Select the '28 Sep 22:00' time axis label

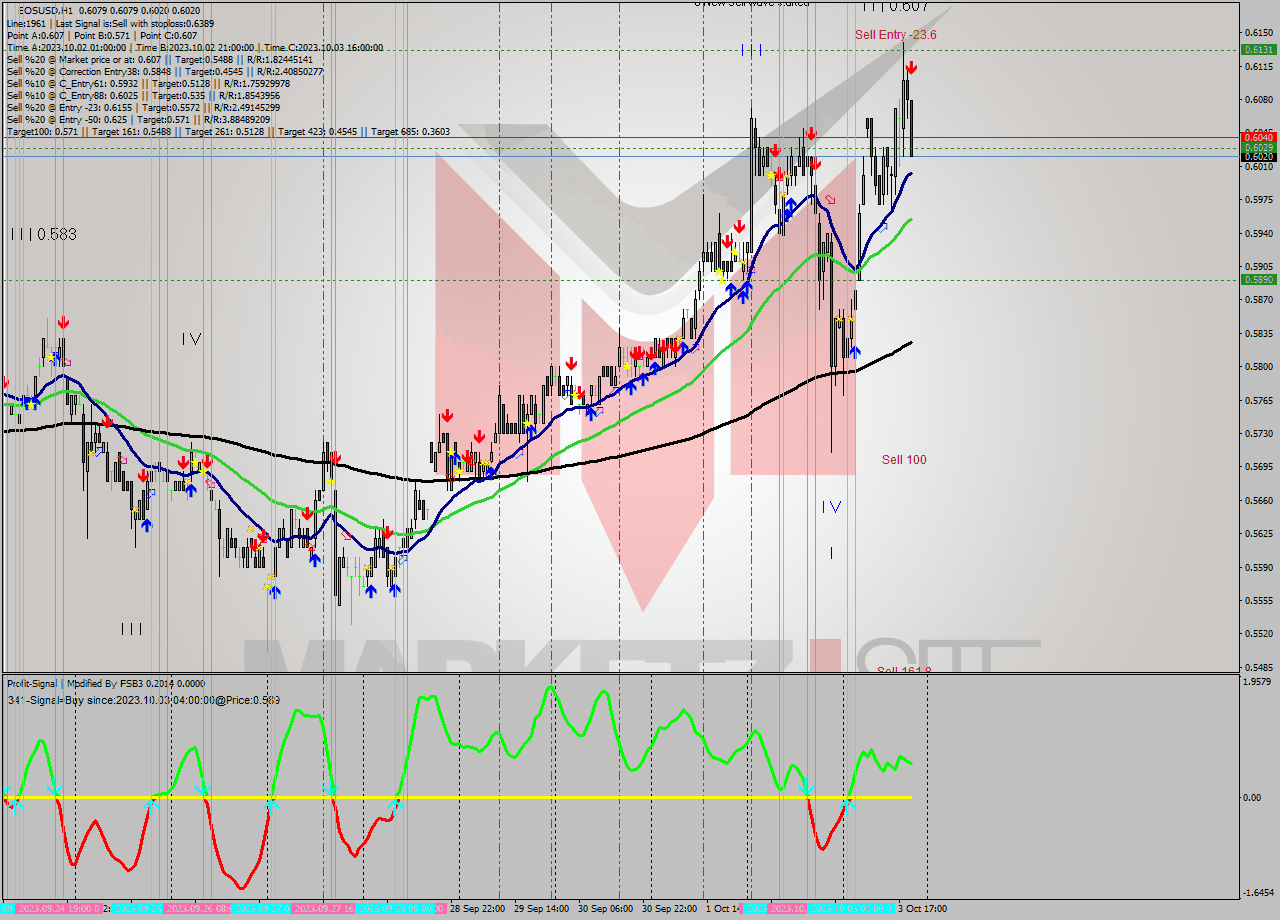pyautogui.click(x=475, y=909)
